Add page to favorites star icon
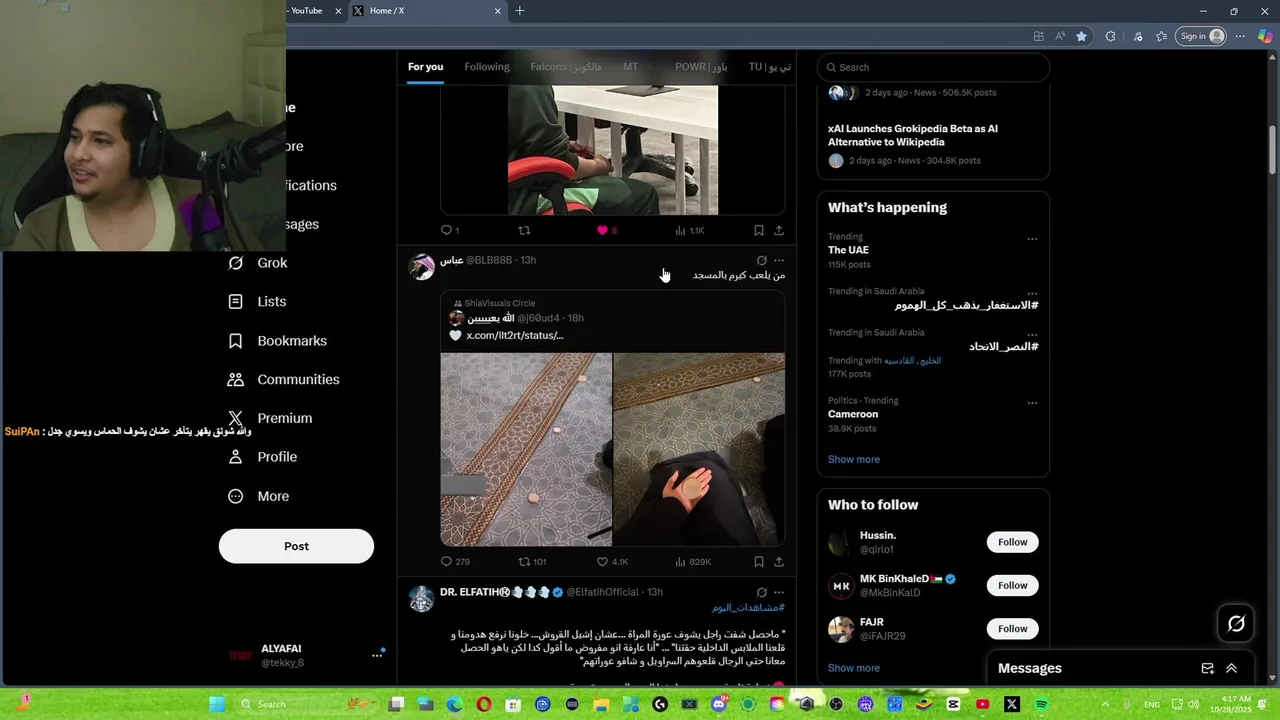This screenshot has height=720, width=1280. [1081, 36]
